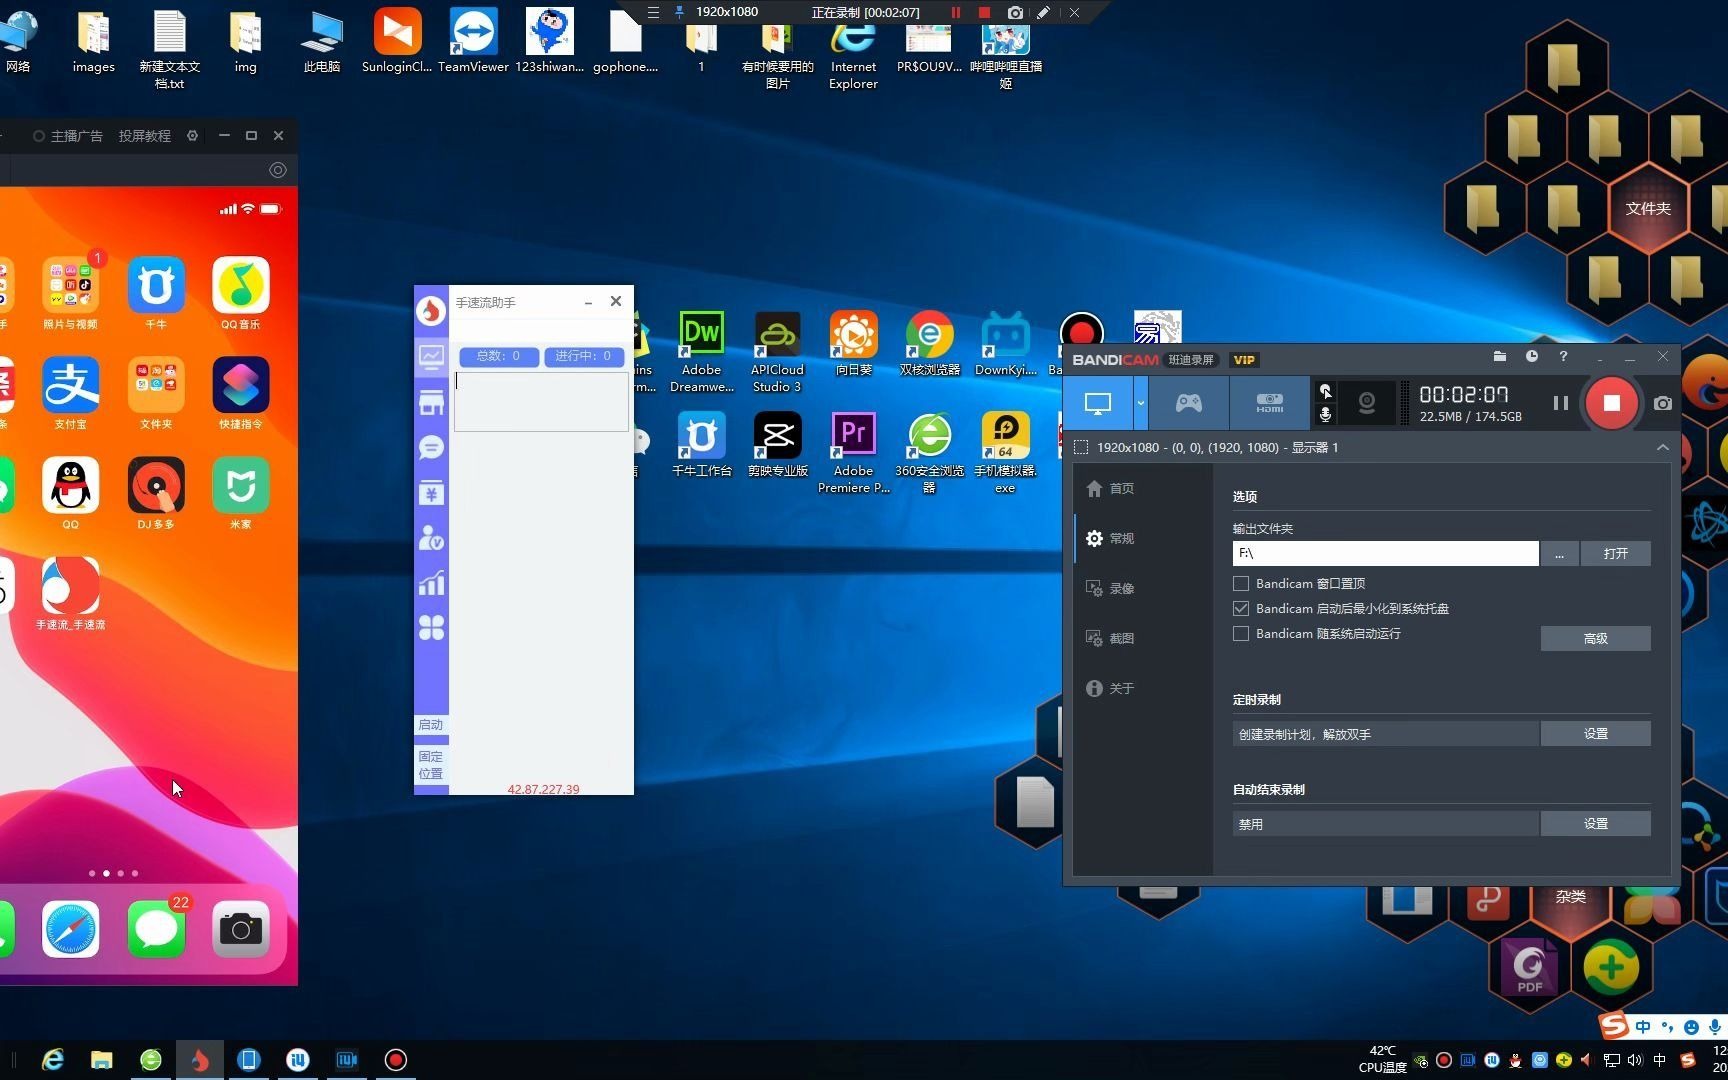Screen dimensions: 1728x1080
Task: Open 高级 advanced options
Action: coord(1595,638)
